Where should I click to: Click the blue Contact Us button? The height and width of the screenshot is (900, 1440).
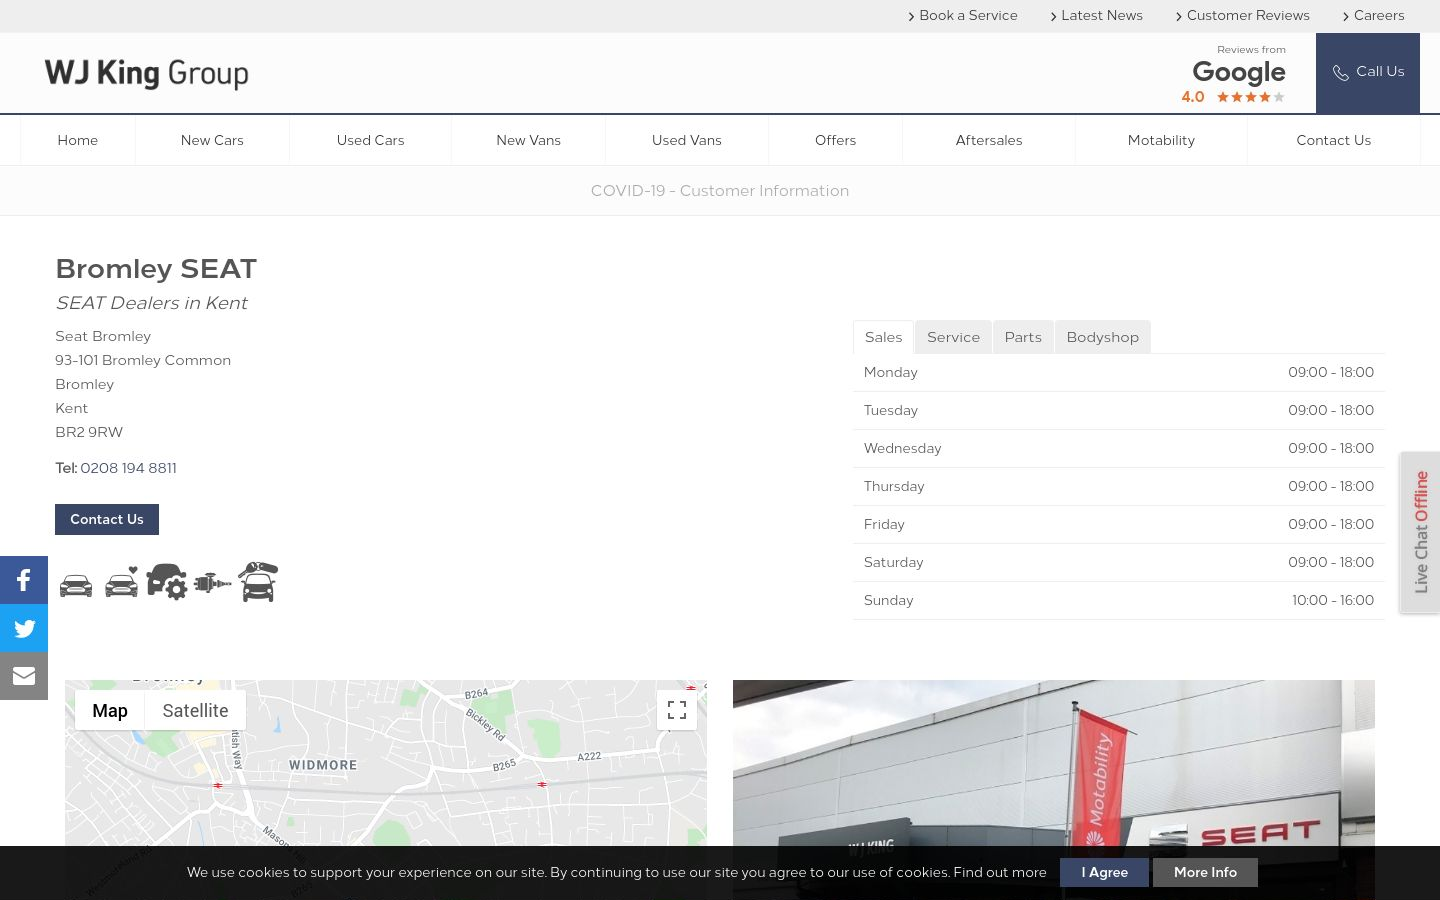[x=107, y=519]
